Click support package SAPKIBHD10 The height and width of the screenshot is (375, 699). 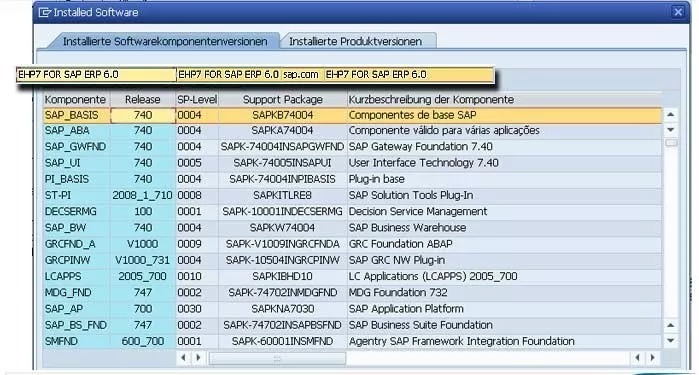point(283,276)
